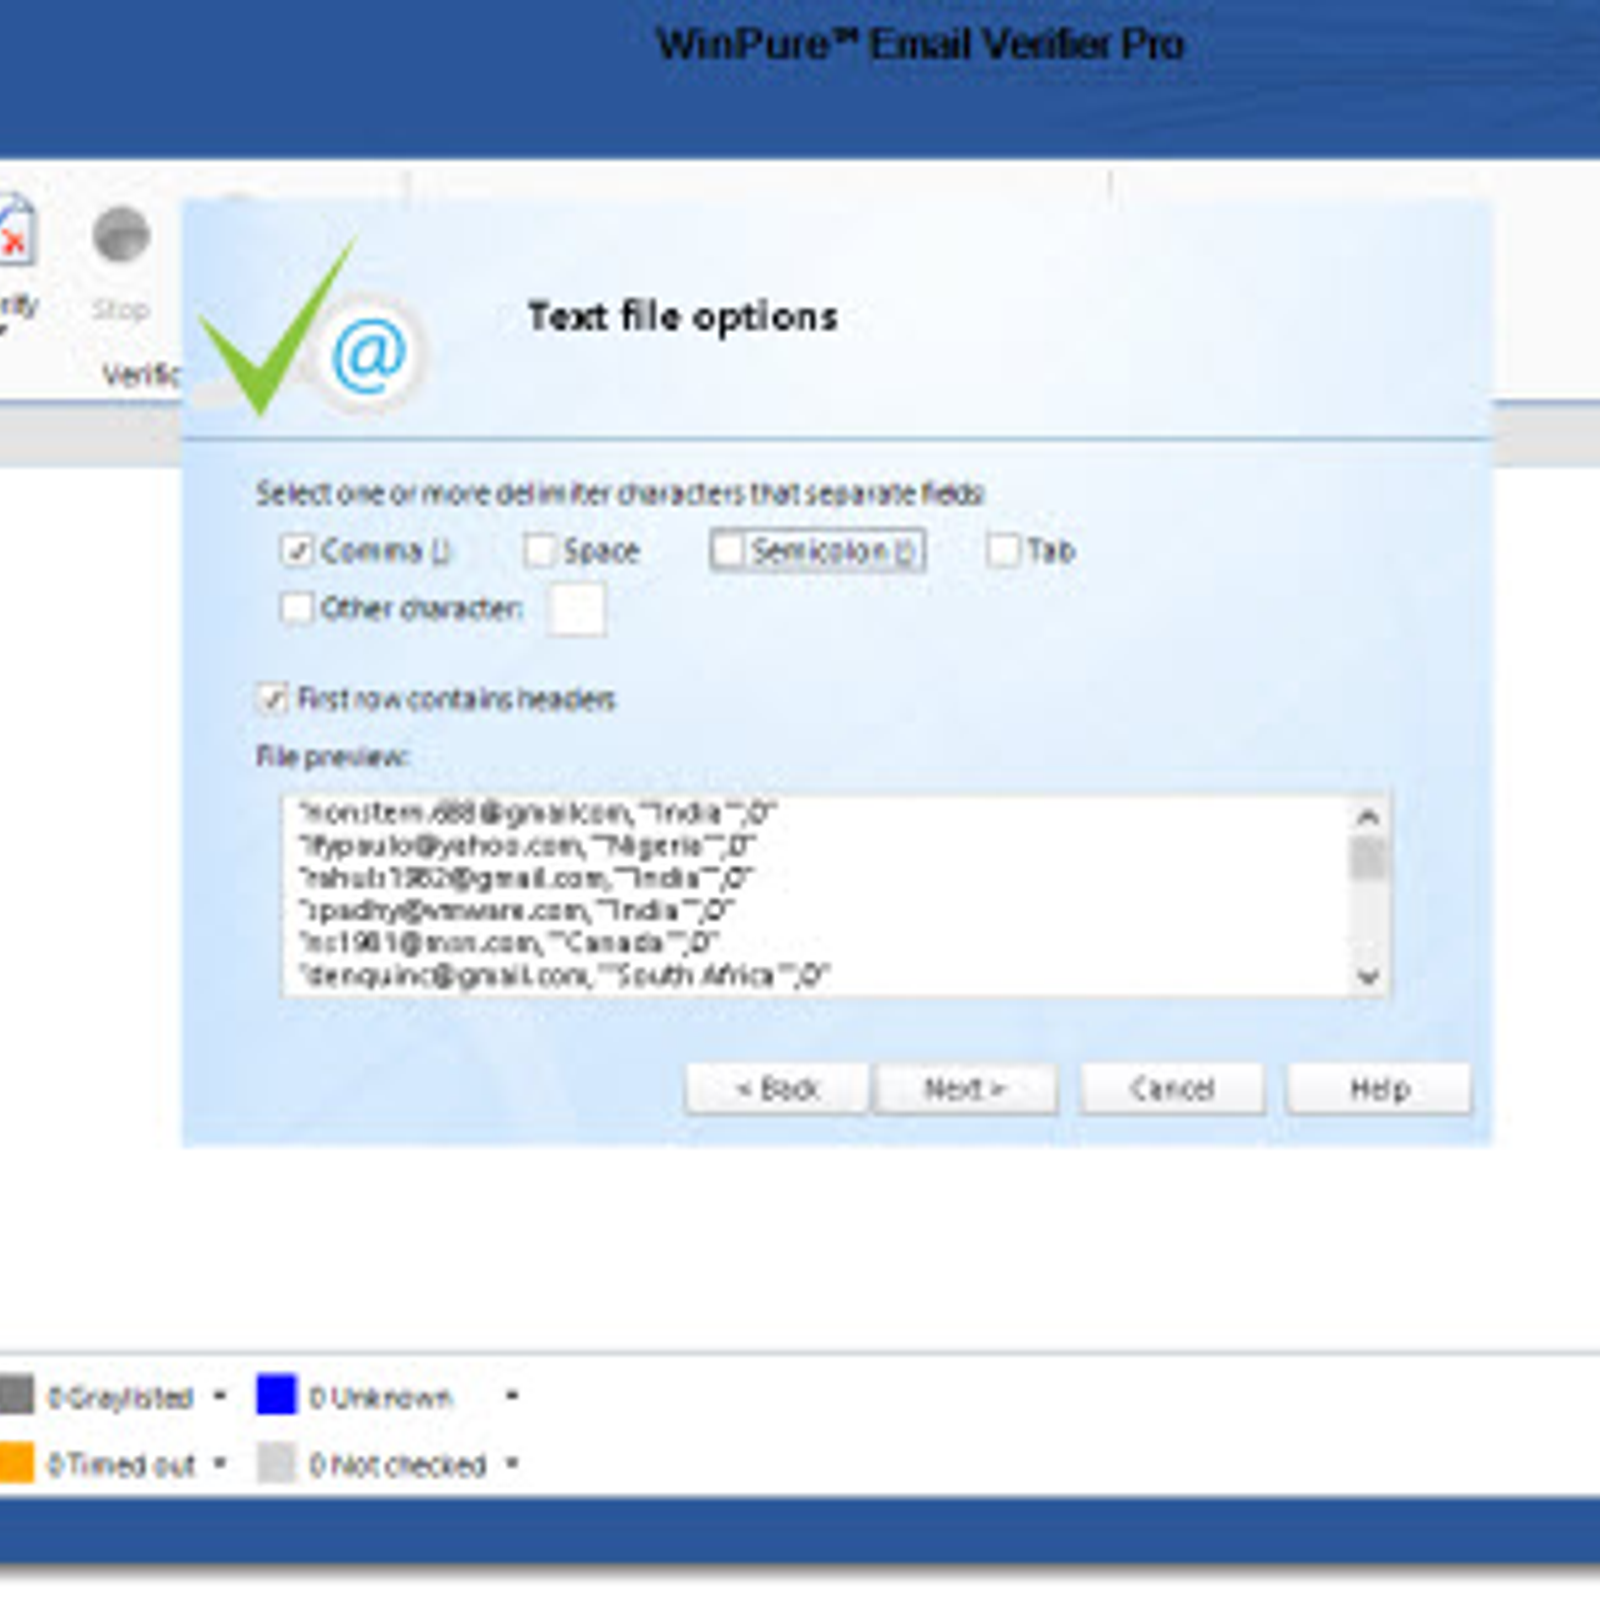Click the gray Graylisted color swatch
This screenshot has height=1600, width=1600.
point(16,1395)
